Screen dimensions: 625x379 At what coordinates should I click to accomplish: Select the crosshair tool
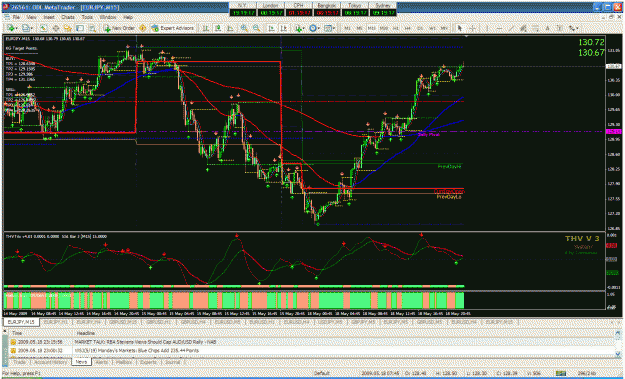pos(473,28)
